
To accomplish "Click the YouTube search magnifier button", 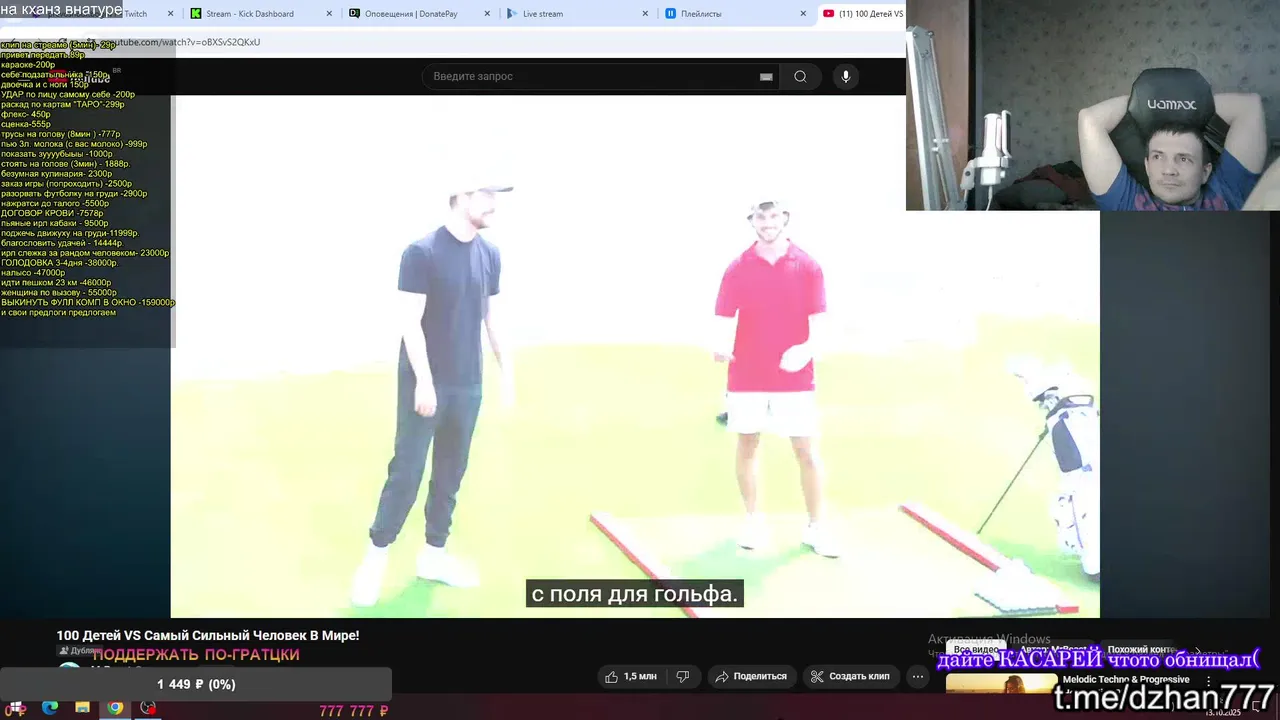I will tap(800, 76).
